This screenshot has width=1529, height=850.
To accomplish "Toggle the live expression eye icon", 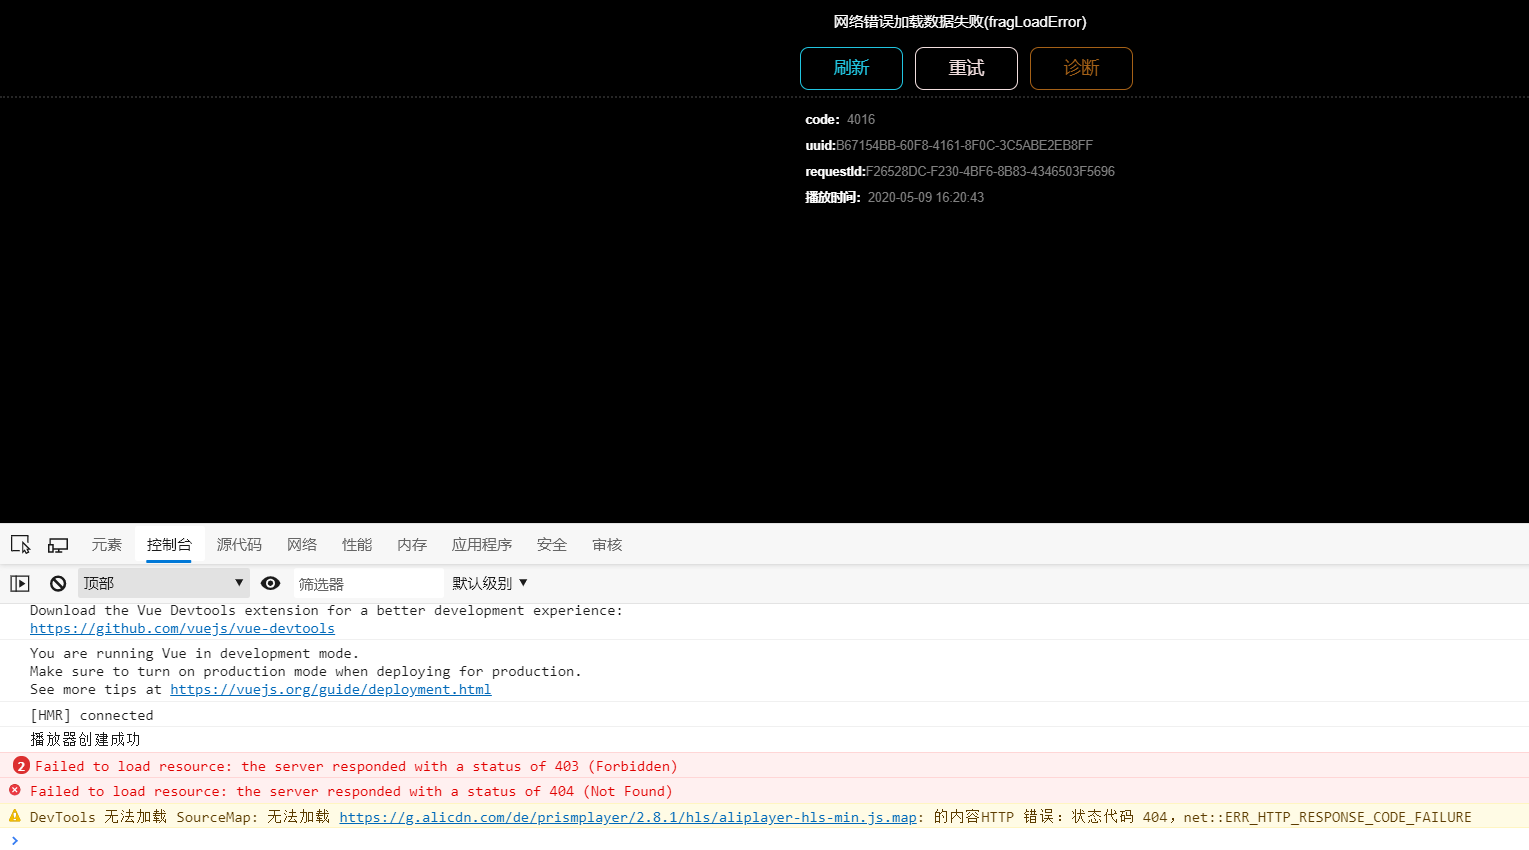I will (x=270, y=583).
